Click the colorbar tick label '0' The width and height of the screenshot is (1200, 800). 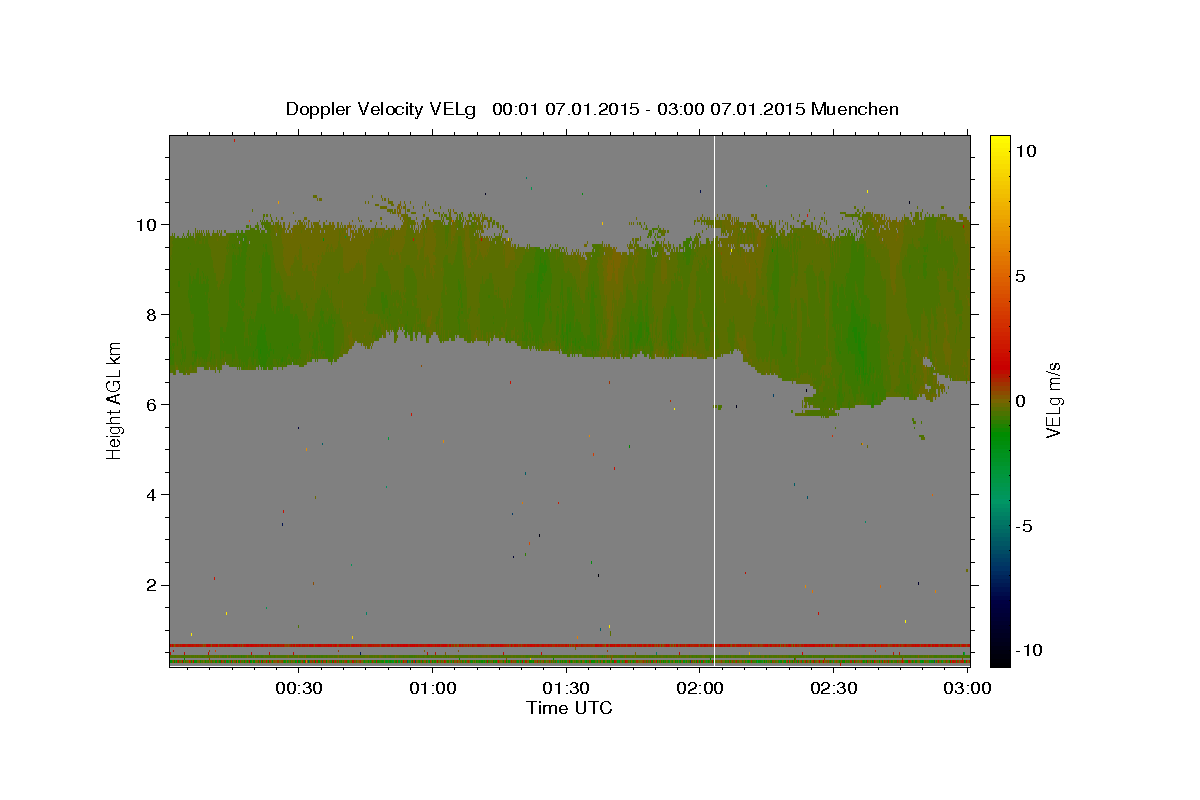pos(1020,401)
